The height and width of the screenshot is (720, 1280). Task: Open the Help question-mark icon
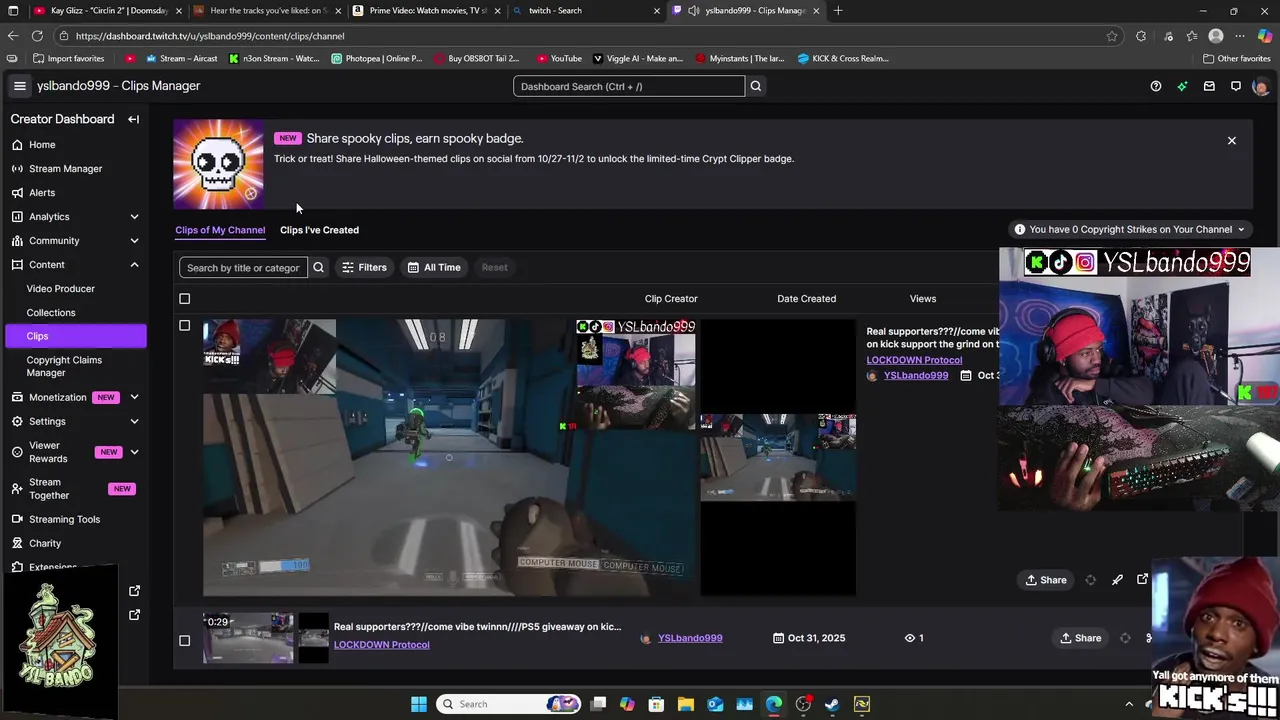1156,86
